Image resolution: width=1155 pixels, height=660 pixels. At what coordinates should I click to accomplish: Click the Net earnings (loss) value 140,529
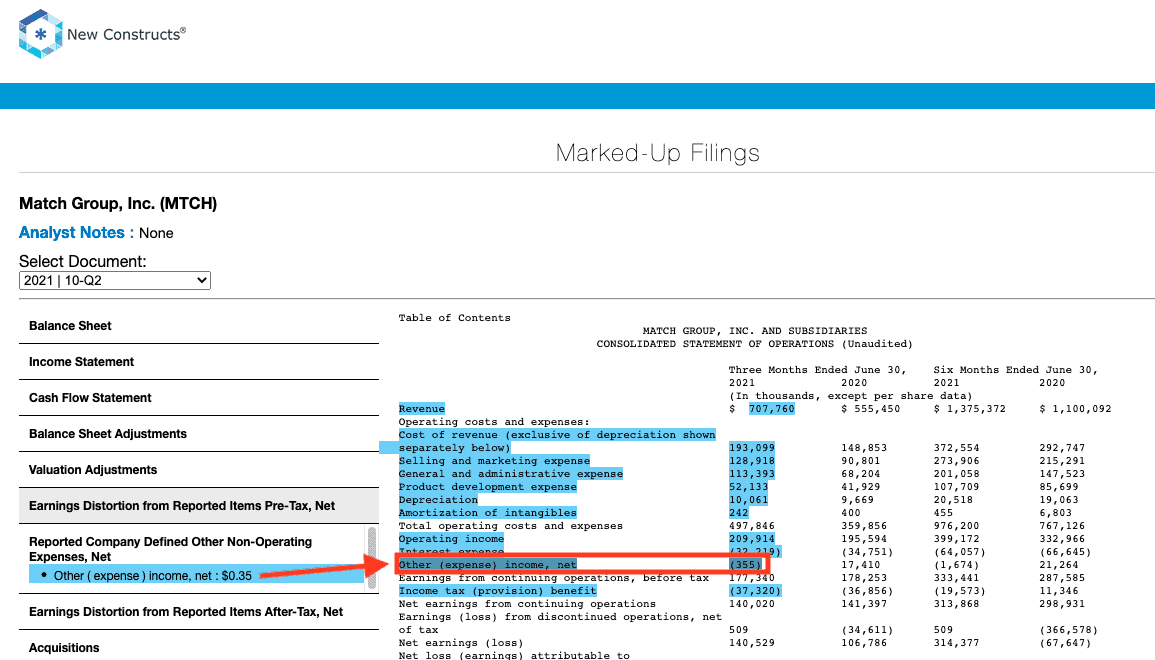tap(751, 643)
